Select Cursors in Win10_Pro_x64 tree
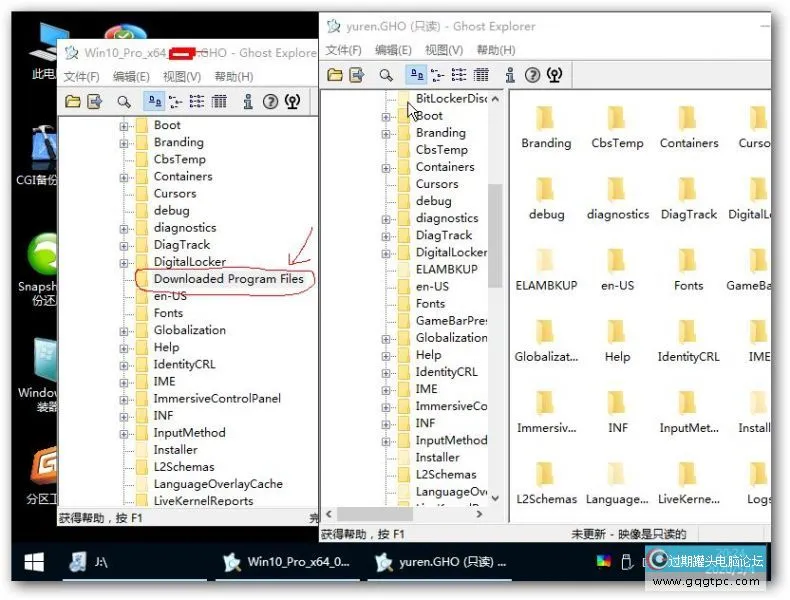Image resolution: width=790 pixels, height=600 pixels. click(x=175, y=193)
